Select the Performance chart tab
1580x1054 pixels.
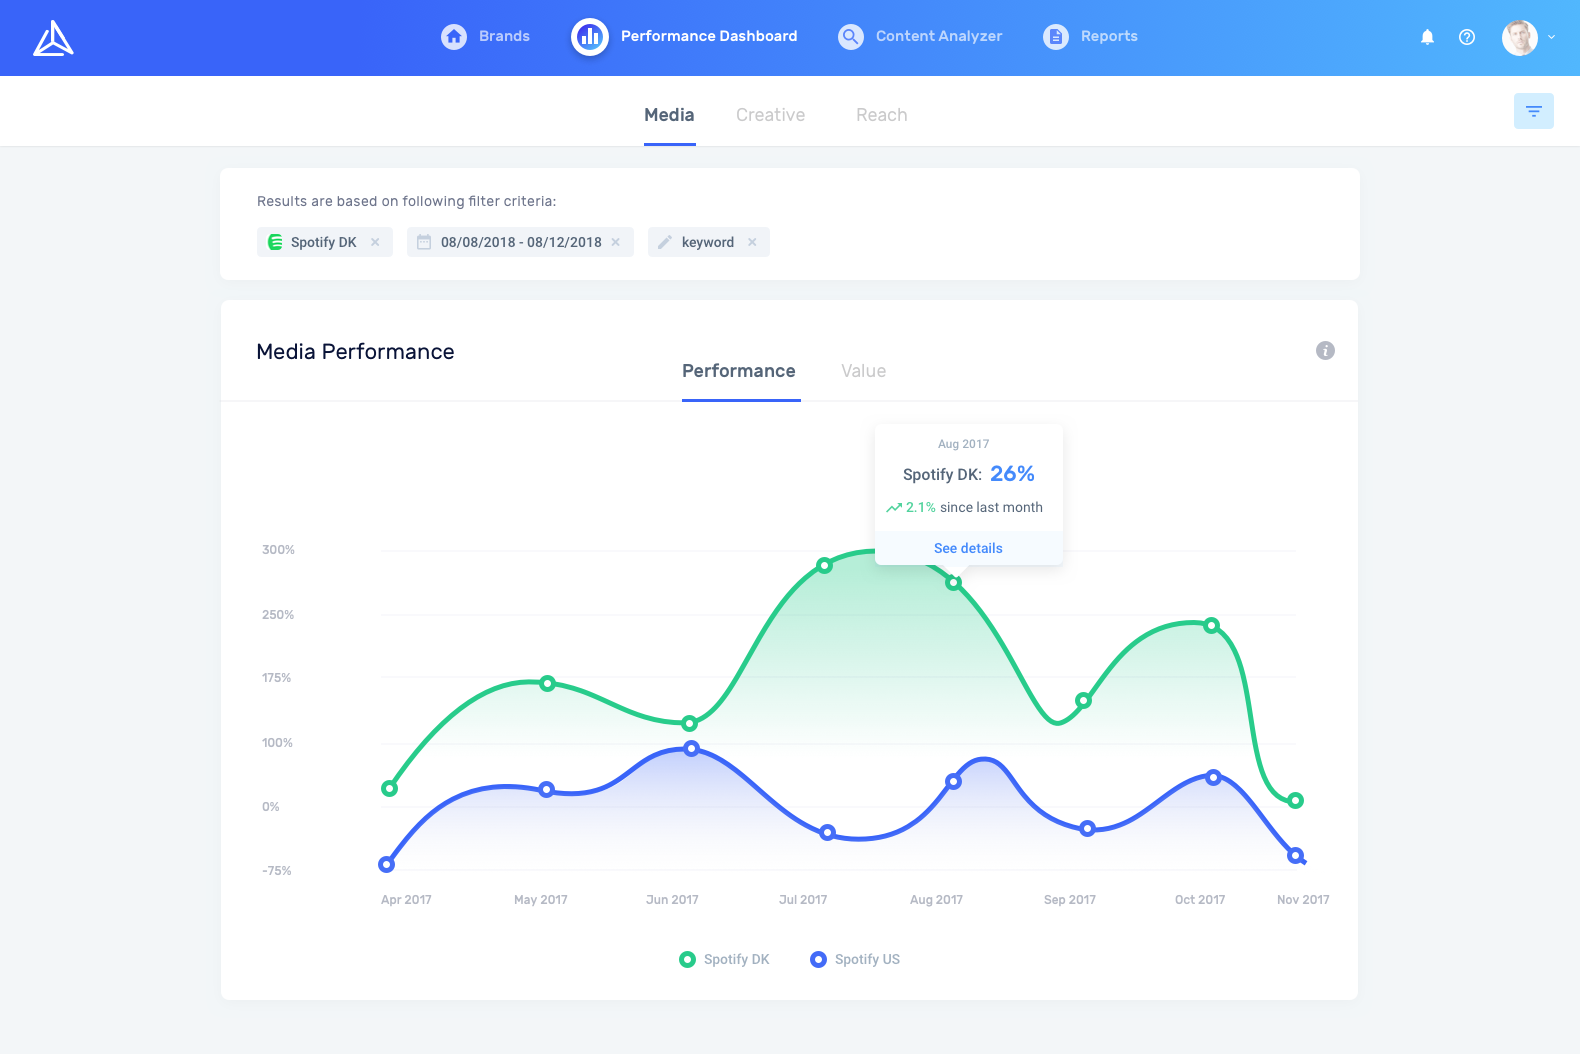pos(739,371)
